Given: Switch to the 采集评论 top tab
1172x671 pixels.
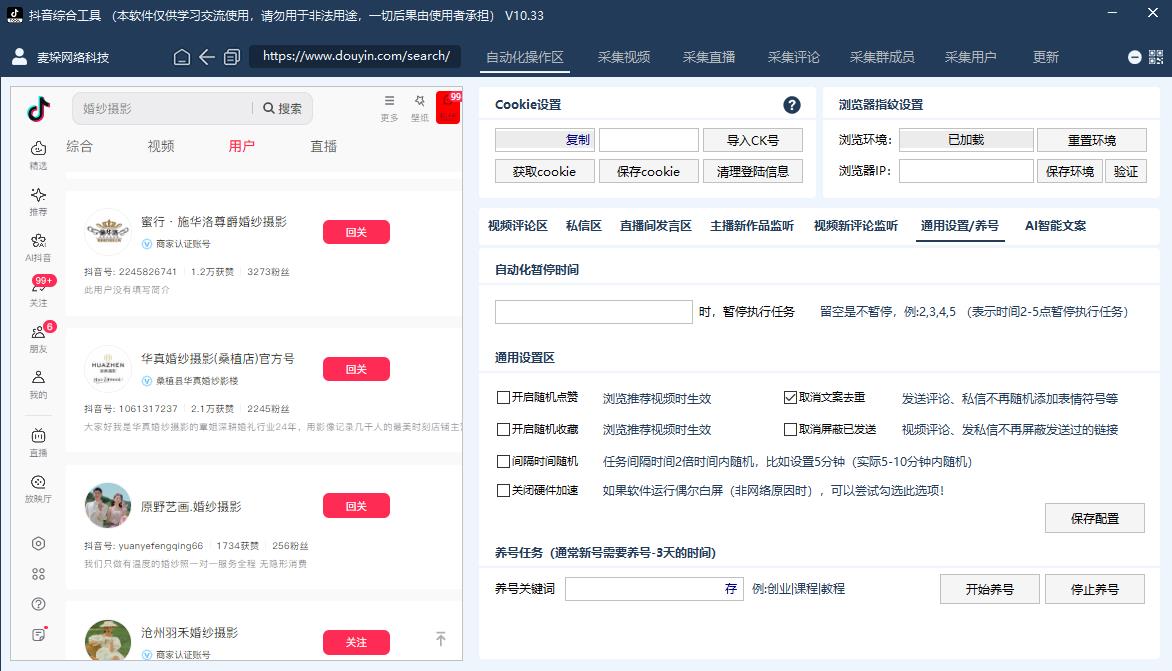Looking at the screenshot, I should [794, 57].
